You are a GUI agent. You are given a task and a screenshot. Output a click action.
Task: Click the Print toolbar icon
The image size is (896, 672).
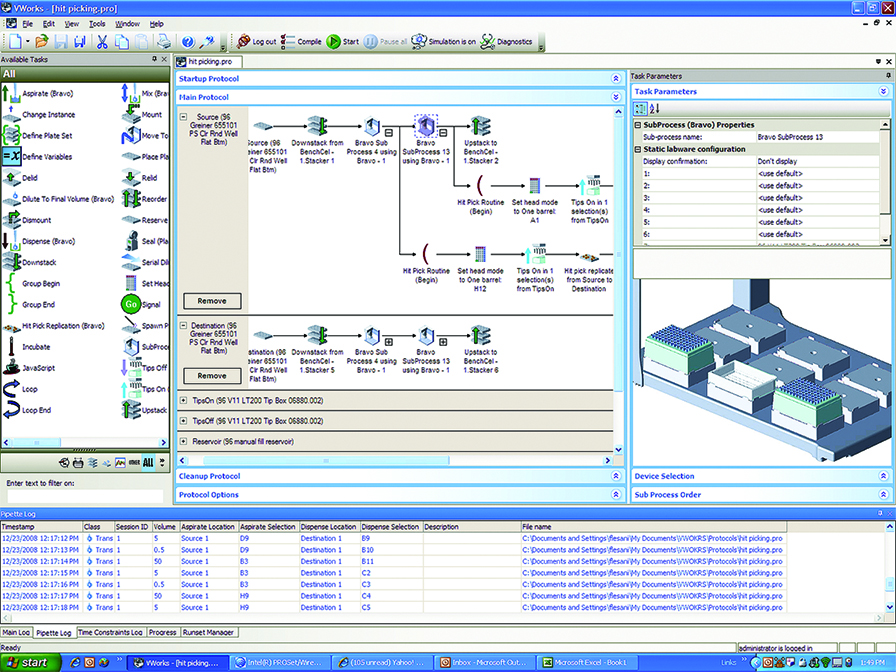point(163,42)
